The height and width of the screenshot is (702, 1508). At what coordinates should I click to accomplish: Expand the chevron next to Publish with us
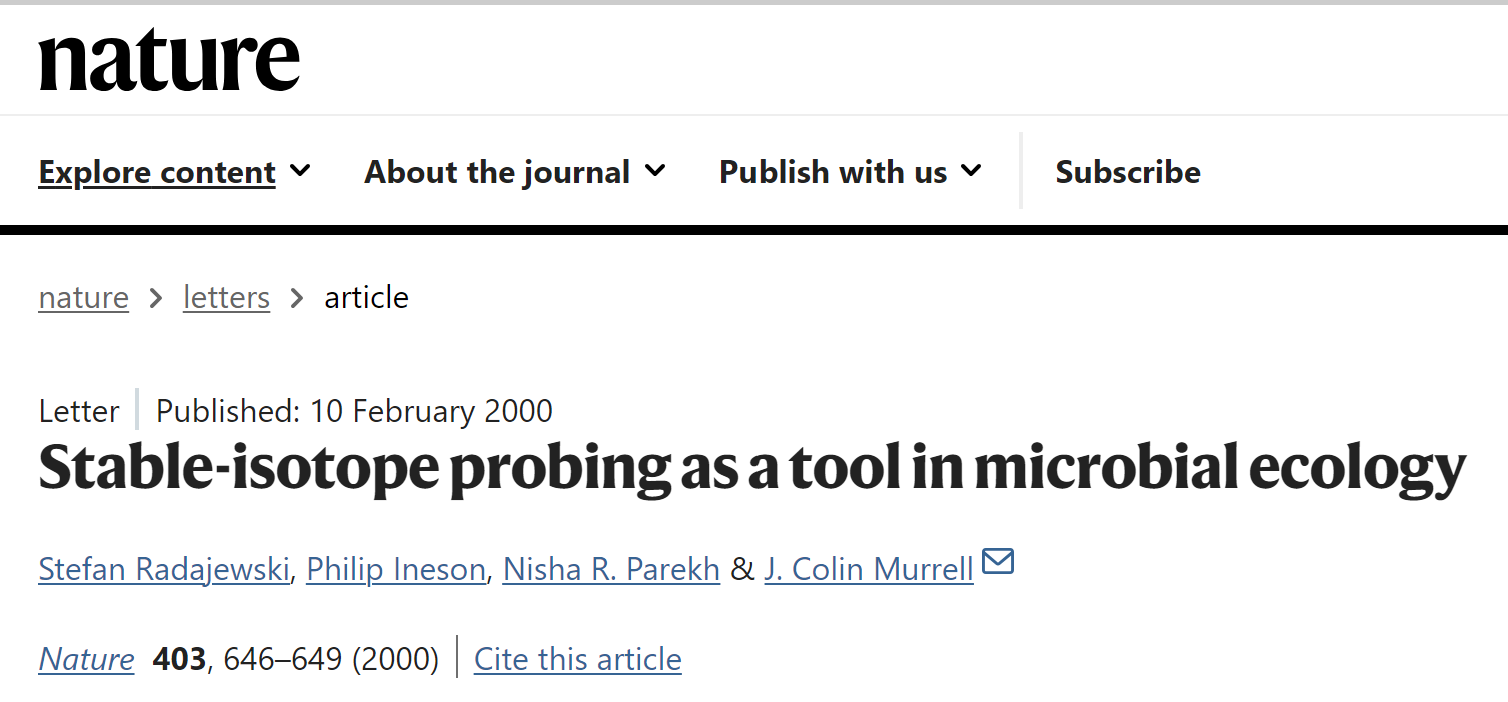point(971,171)
